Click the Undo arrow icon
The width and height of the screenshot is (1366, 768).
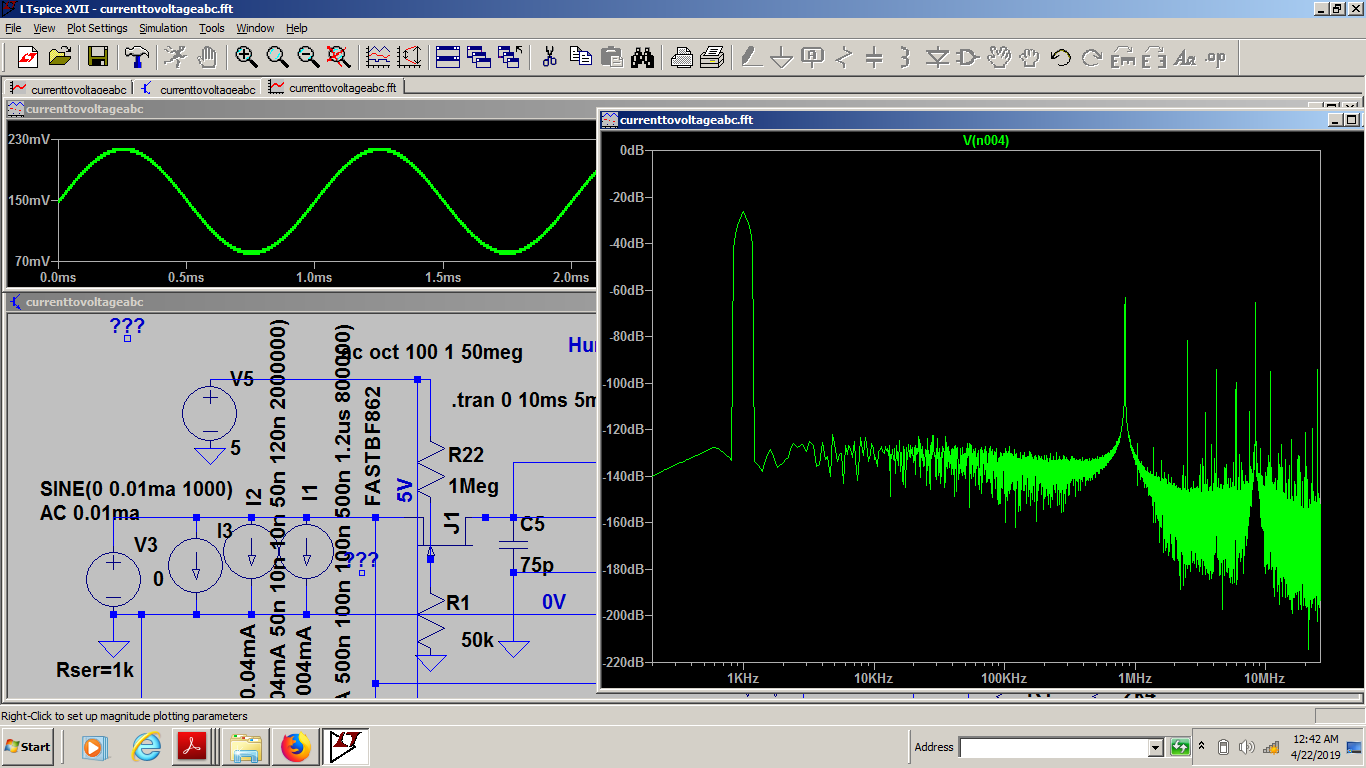click(1061, 57)
